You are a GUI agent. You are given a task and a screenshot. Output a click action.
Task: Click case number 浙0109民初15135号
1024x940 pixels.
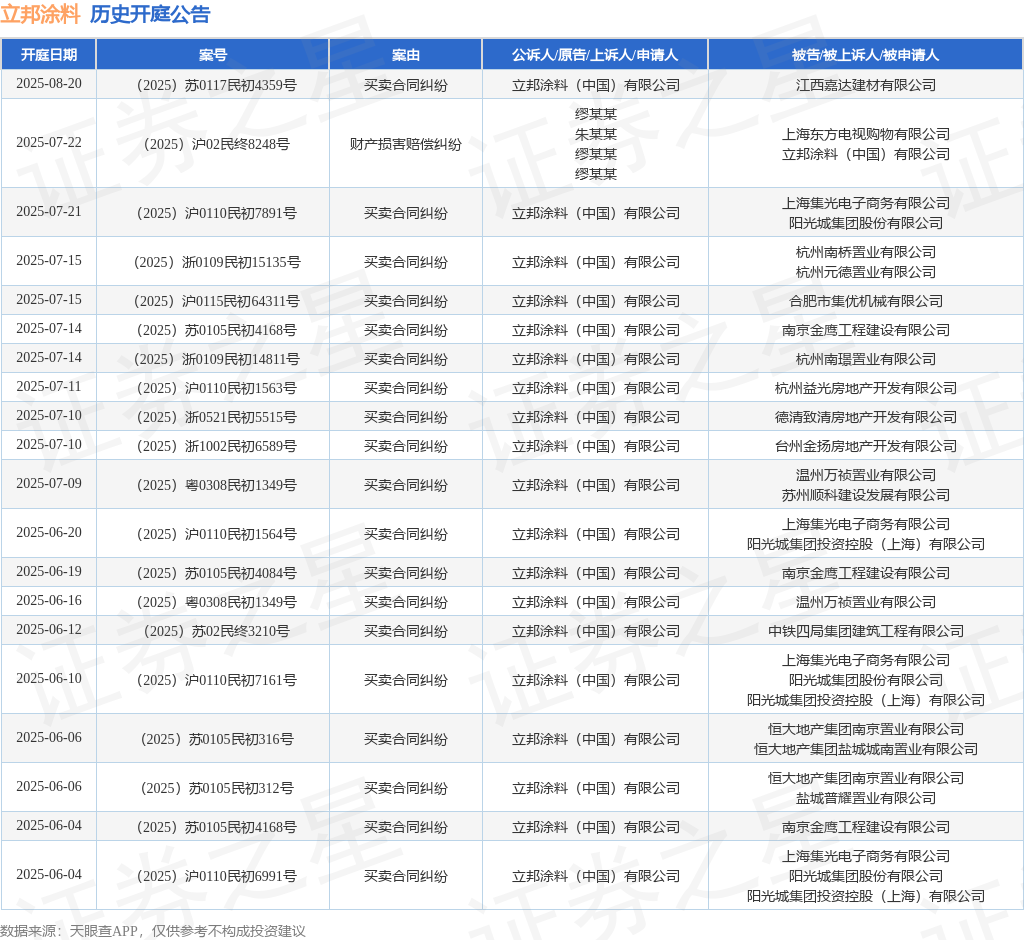216,262
